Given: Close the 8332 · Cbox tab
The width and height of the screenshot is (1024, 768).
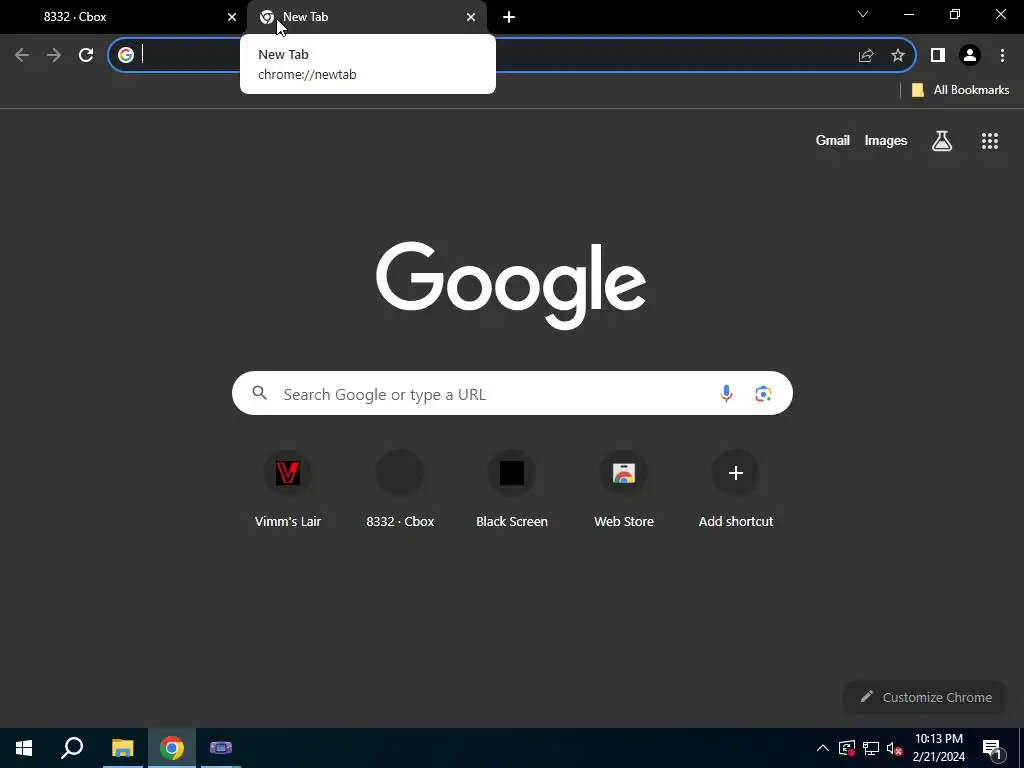Looking at the screenshot, I should pyautogui.click(x=232, y=17).
